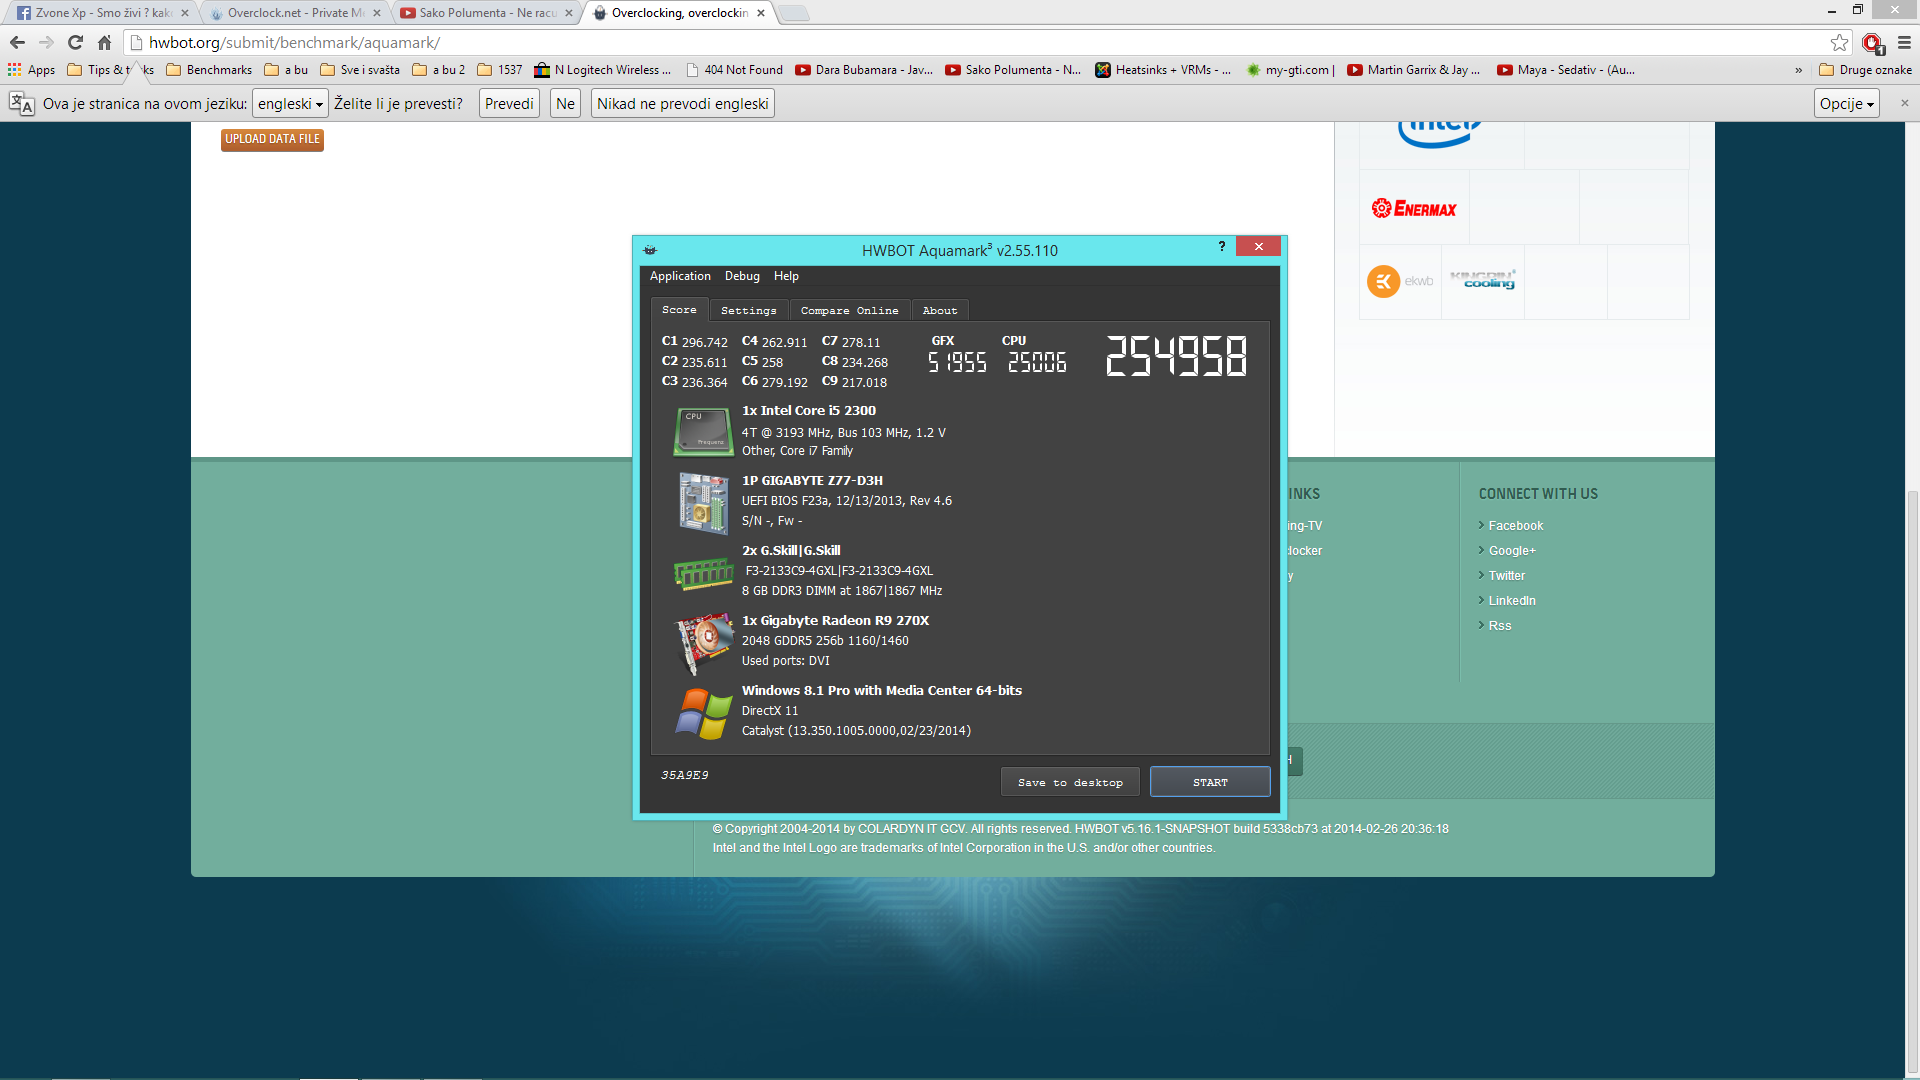Switch to the Settings tab
1920x1080 pixels.
749,311
